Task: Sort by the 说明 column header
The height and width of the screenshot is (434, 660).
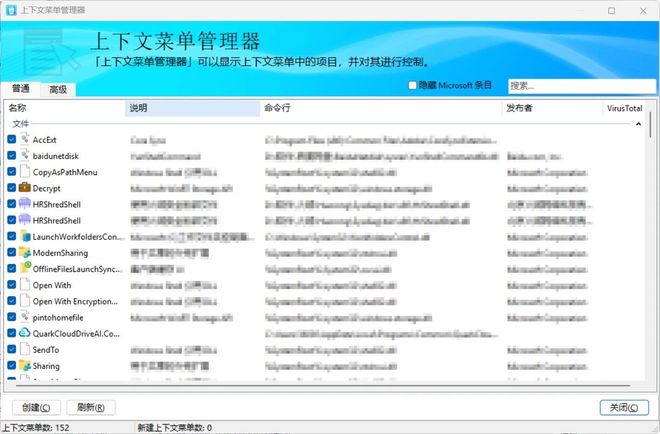Action: 193,108
